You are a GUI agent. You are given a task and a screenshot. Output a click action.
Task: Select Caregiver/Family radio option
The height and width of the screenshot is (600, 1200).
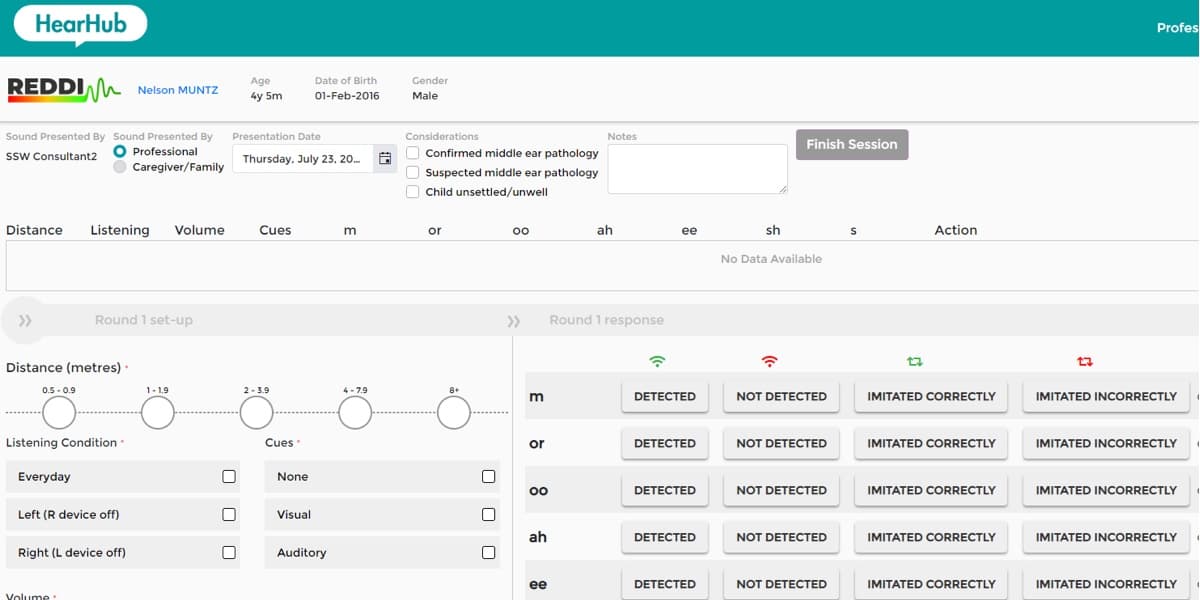tap(120, 167)
